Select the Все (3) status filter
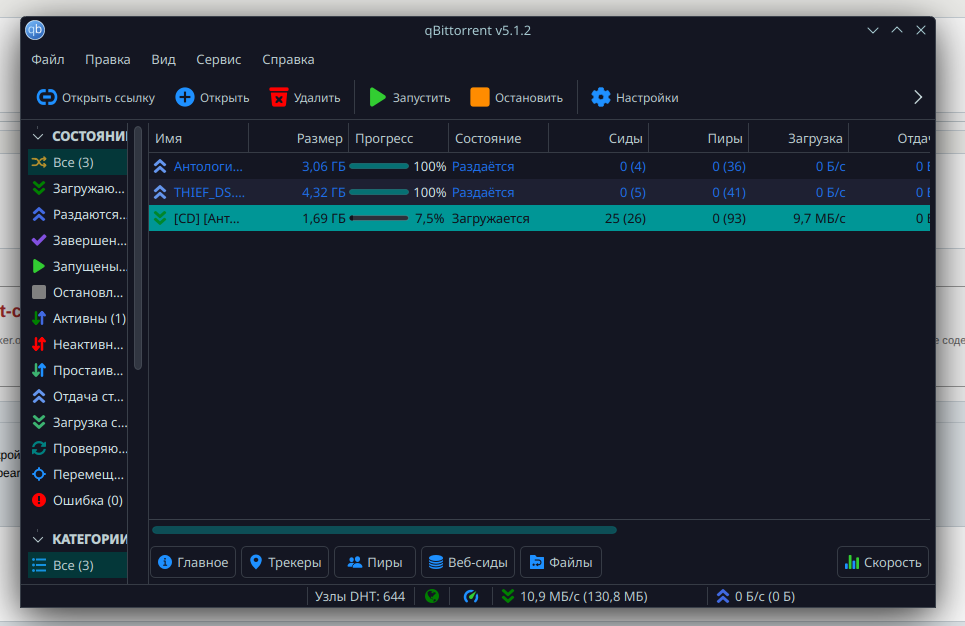965x626 pixels. [x=78, y=163]
